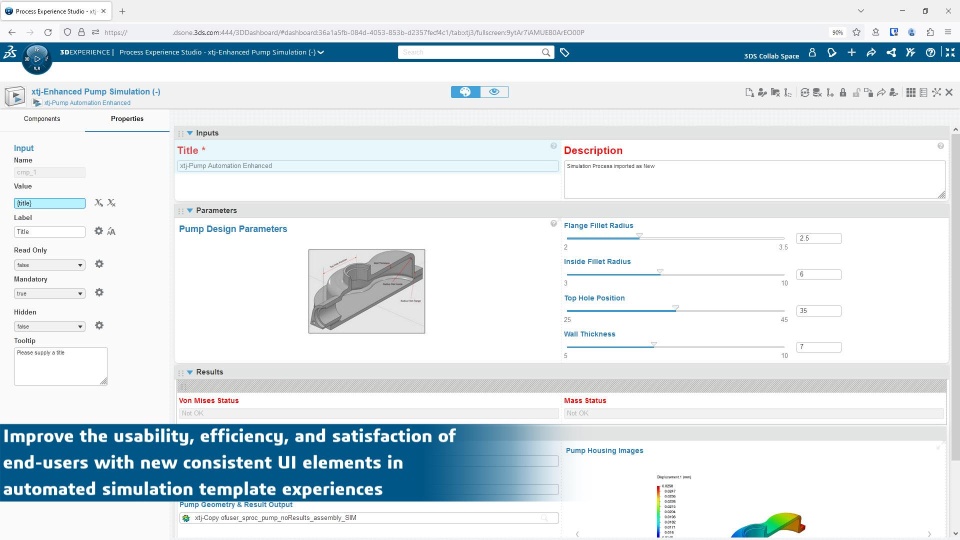Open a new browser tab
The image size is (960, 540).
[x=122, y=11]
